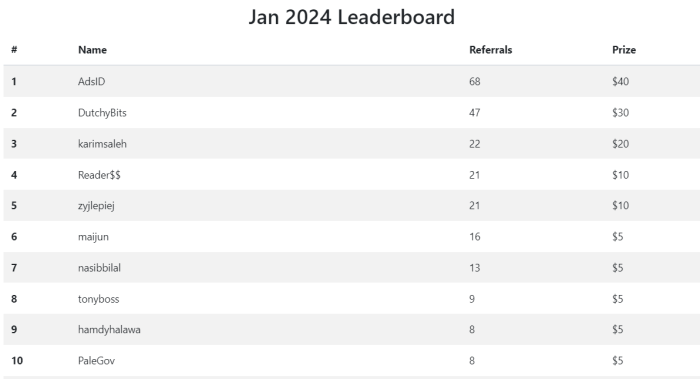Click the # rank column header
The height and width of the screenshot is (379, 700).
point(14,50)
